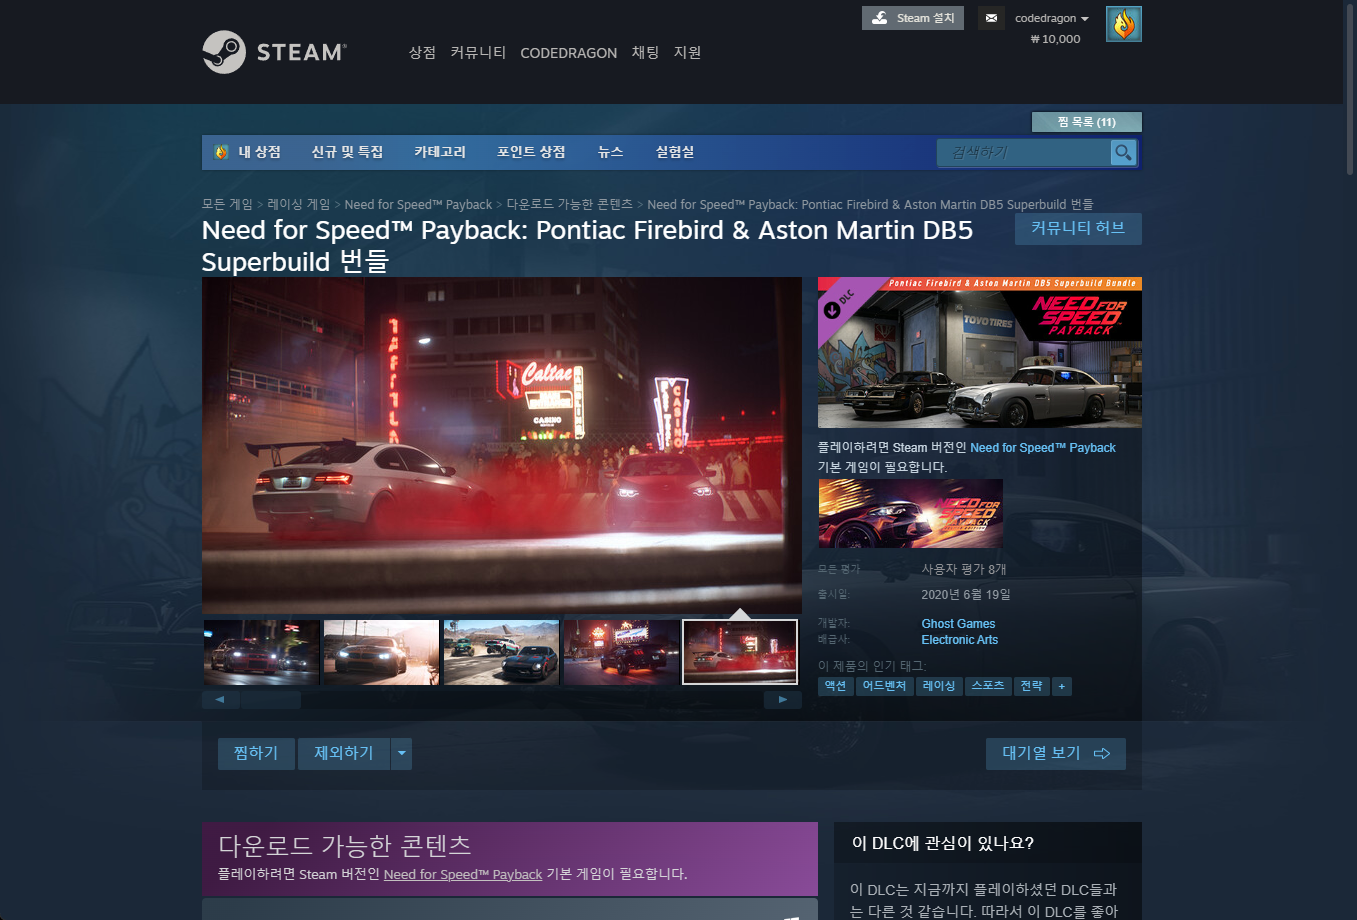The height and width of the screenshot is (920, 1357).
Task: Select second screenshot thumbnail with white car
Action: pyautogui.click(x=381, y=652)
